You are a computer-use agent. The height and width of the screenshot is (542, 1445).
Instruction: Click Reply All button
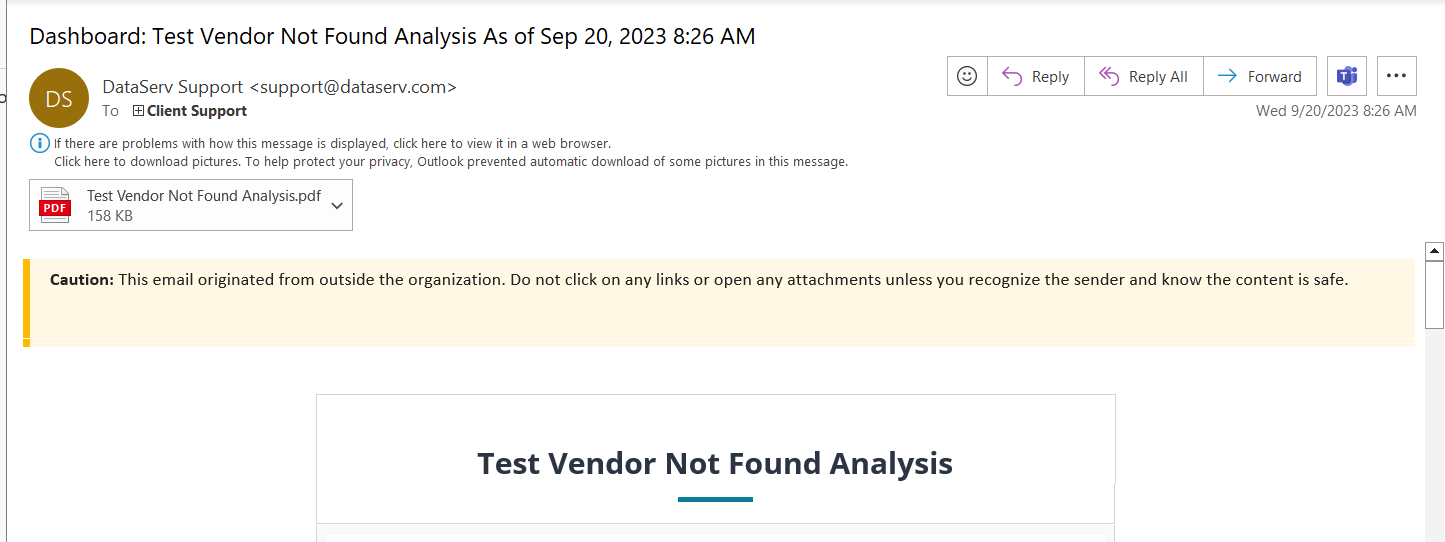(1143, 76)
